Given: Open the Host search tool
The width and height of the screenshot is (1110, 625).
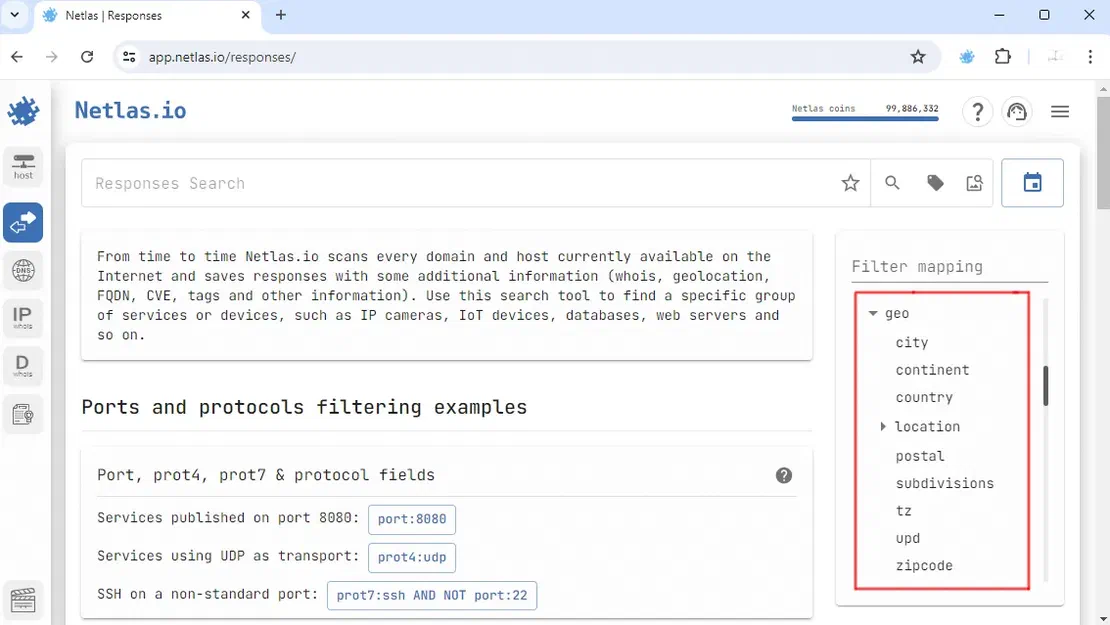Looking at the screenshot, I should pyautogui.click(x=22, y=166).
